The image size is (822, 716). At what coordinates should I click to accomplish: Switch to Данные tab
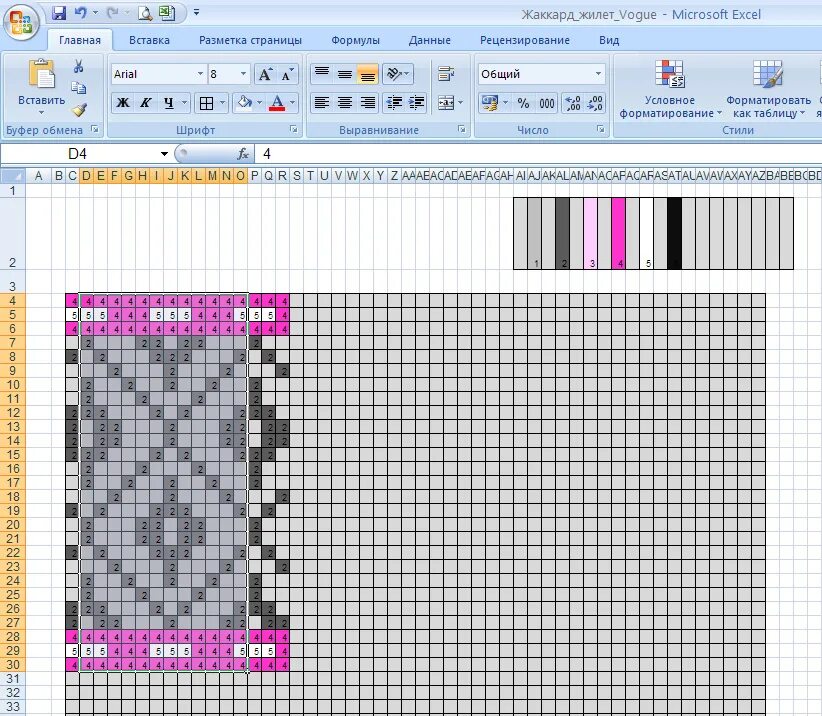pos(429,40)
